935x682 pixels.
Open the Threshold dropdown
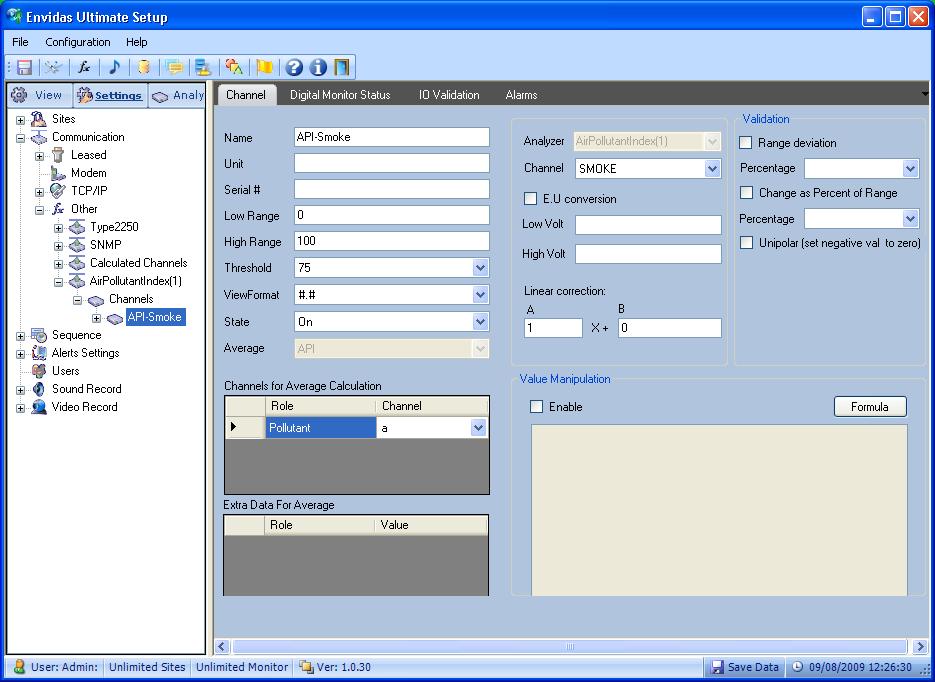480,268
